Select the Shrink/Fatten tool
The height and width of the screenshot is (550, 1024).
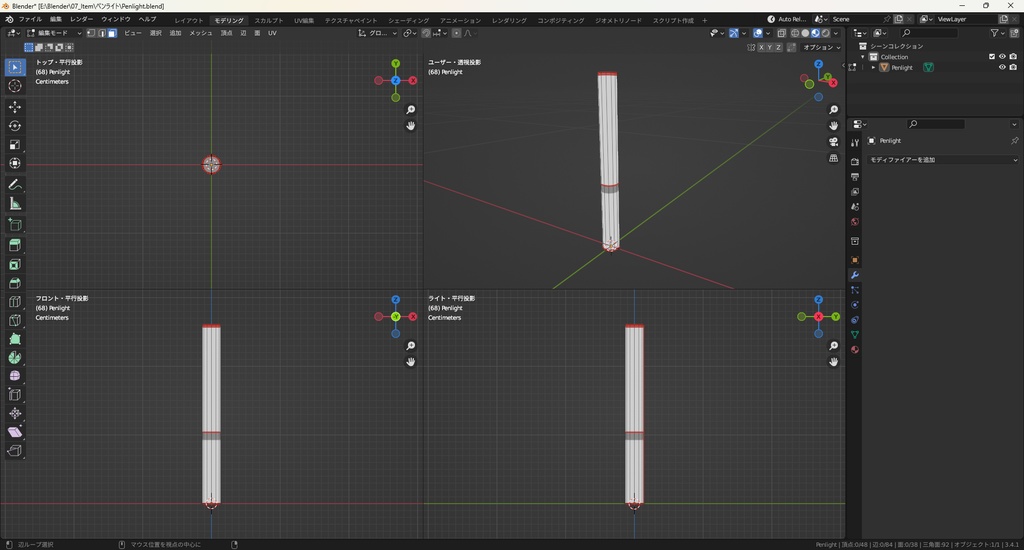[x=15, y=413]
